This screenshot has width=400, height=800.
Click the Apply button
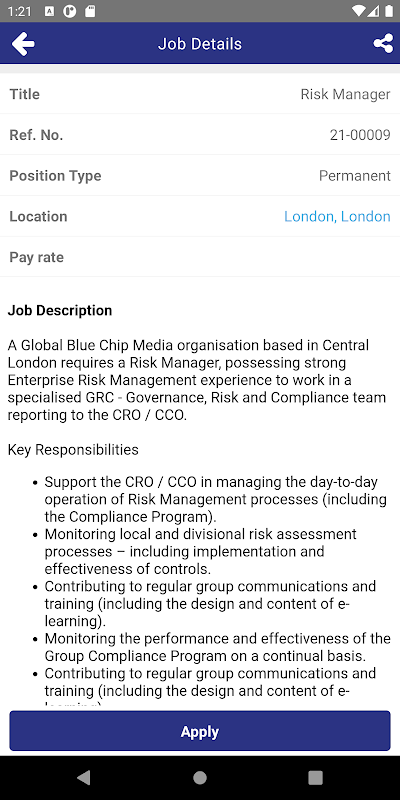tap(200, 731)
